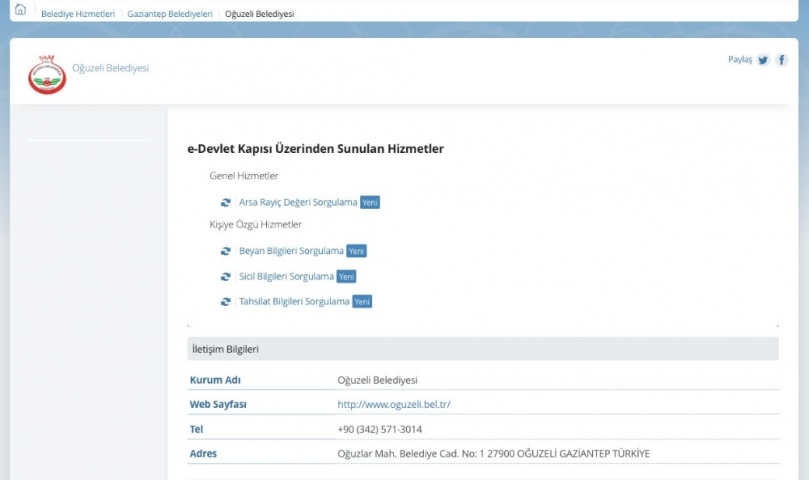Visit http://www.oguzeli.bel.tr/ website link
The width and height of the screenshot is (809, 480).
[x=394, y=405]
